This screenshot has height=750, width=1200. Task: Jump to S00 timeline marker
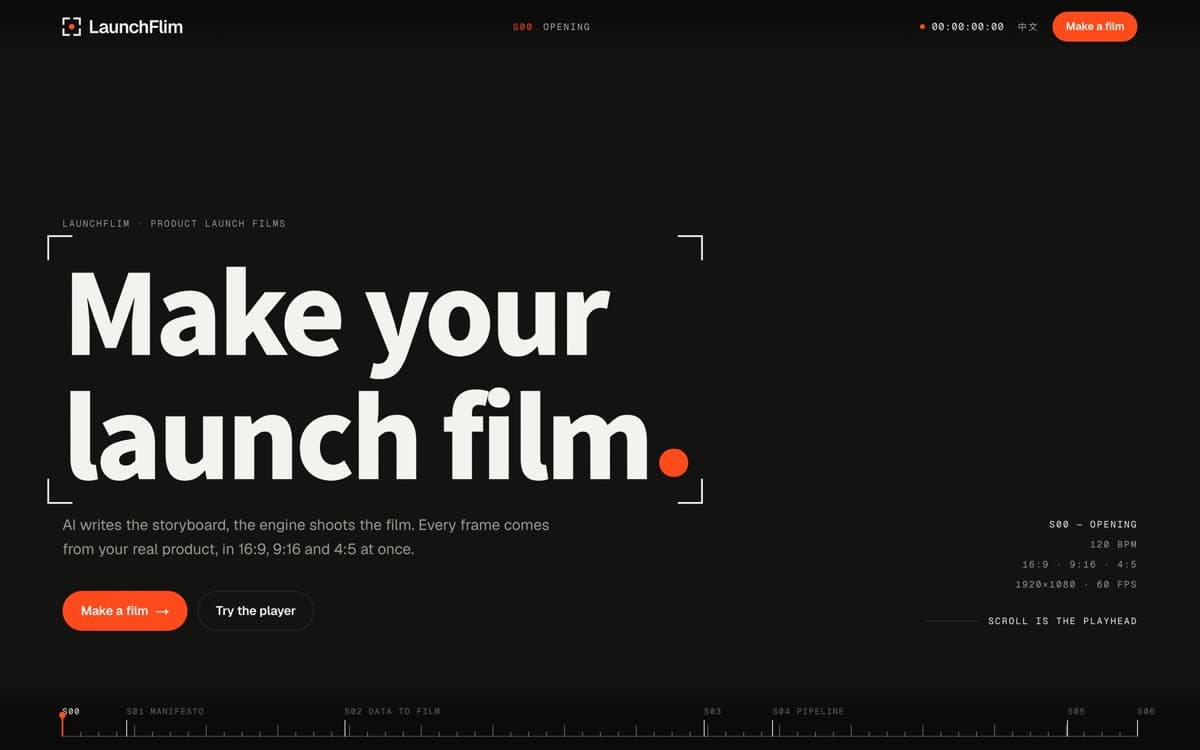coord(71,711)
